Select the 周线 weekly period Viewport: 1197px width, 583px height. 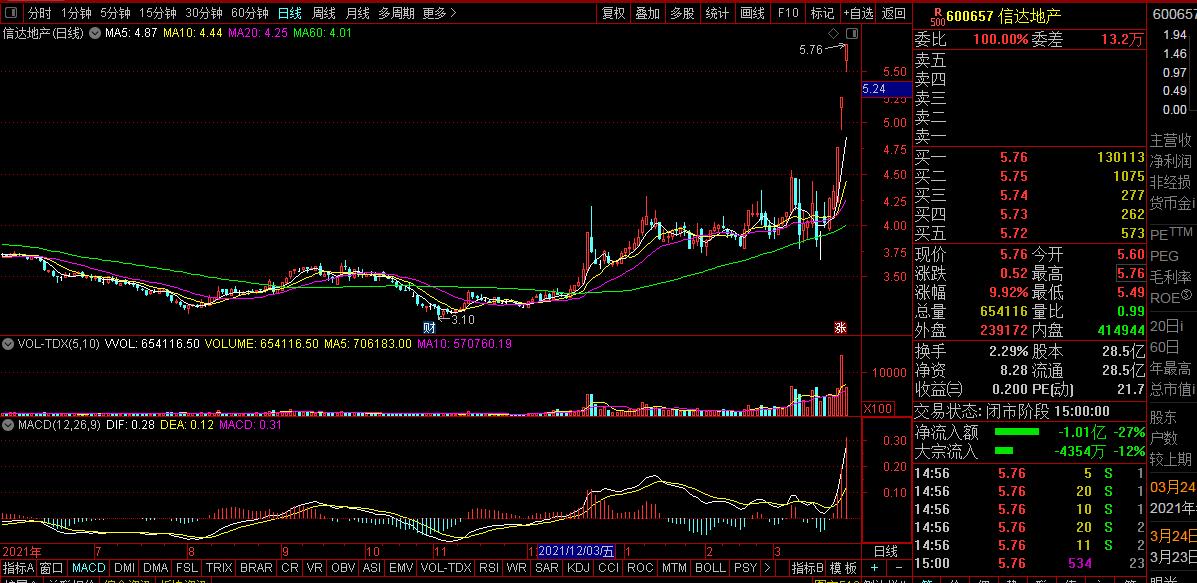(324, 13)
